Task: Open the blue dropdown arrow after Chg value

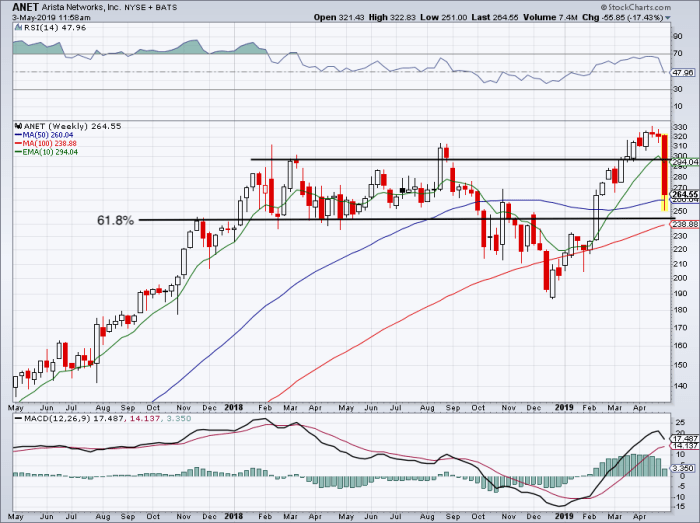Action: click(668, 18)
